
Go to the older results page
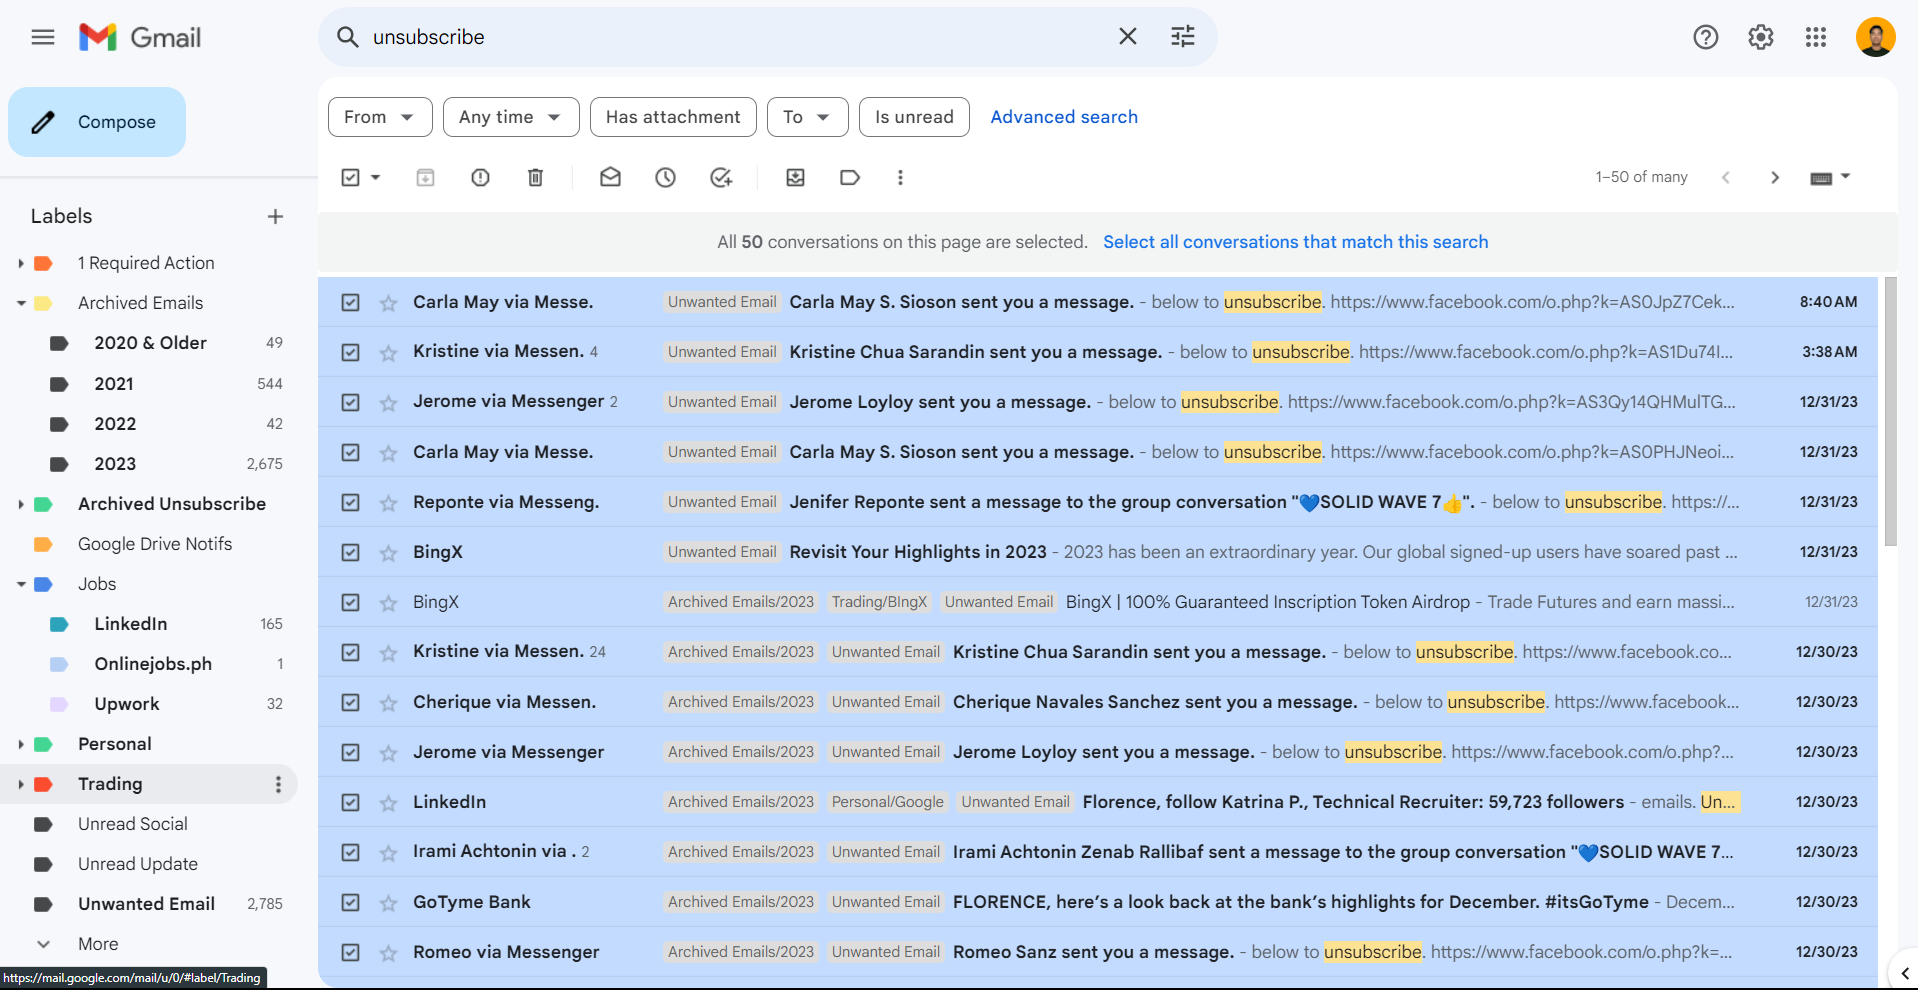(1775, 177)
